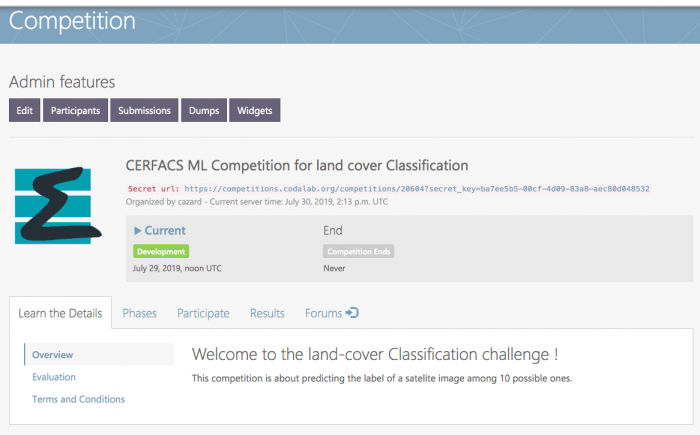The width and height of the screenshot is (700, 435).
Task: Select the green Development phase badge
Action: pyautogui.click(x=161, y=251)
